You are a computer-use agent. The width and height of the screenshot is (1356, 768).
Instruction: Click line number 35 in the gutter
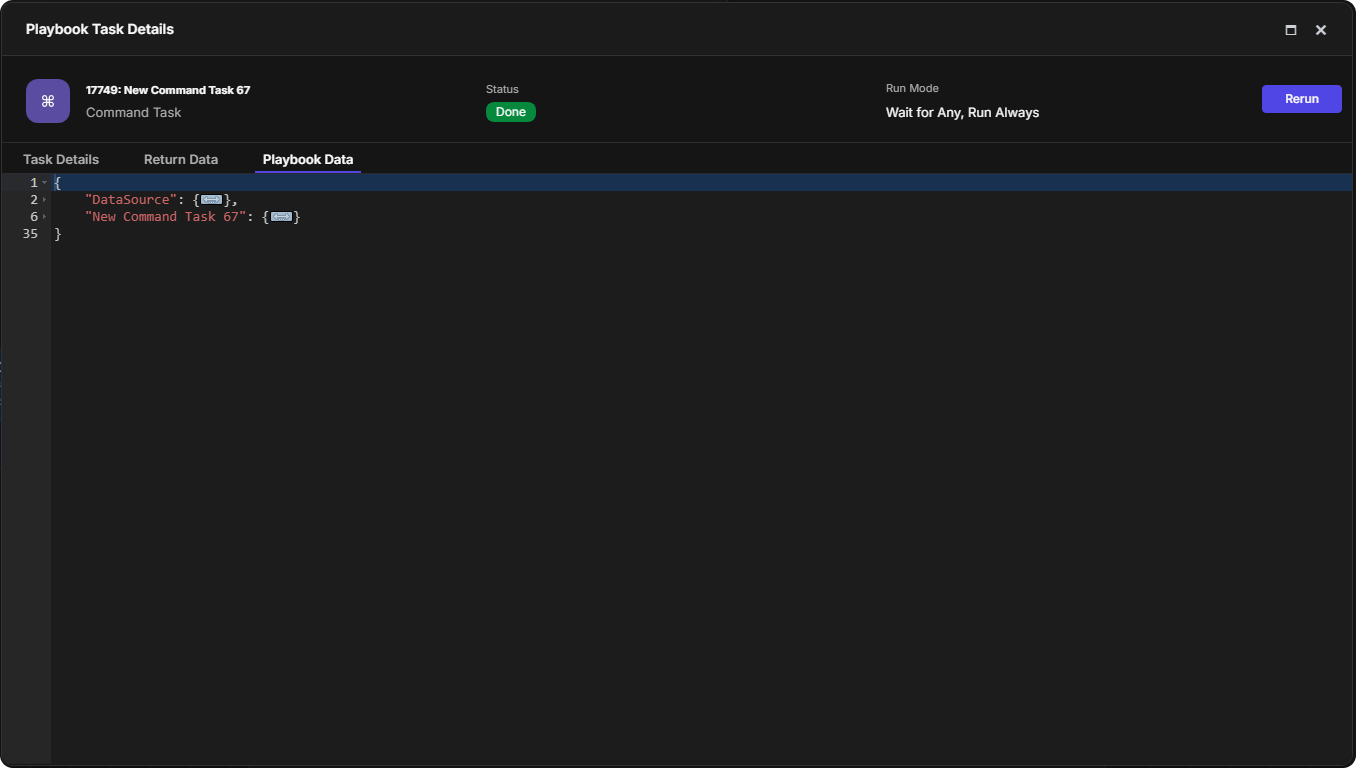click(30, 234)
